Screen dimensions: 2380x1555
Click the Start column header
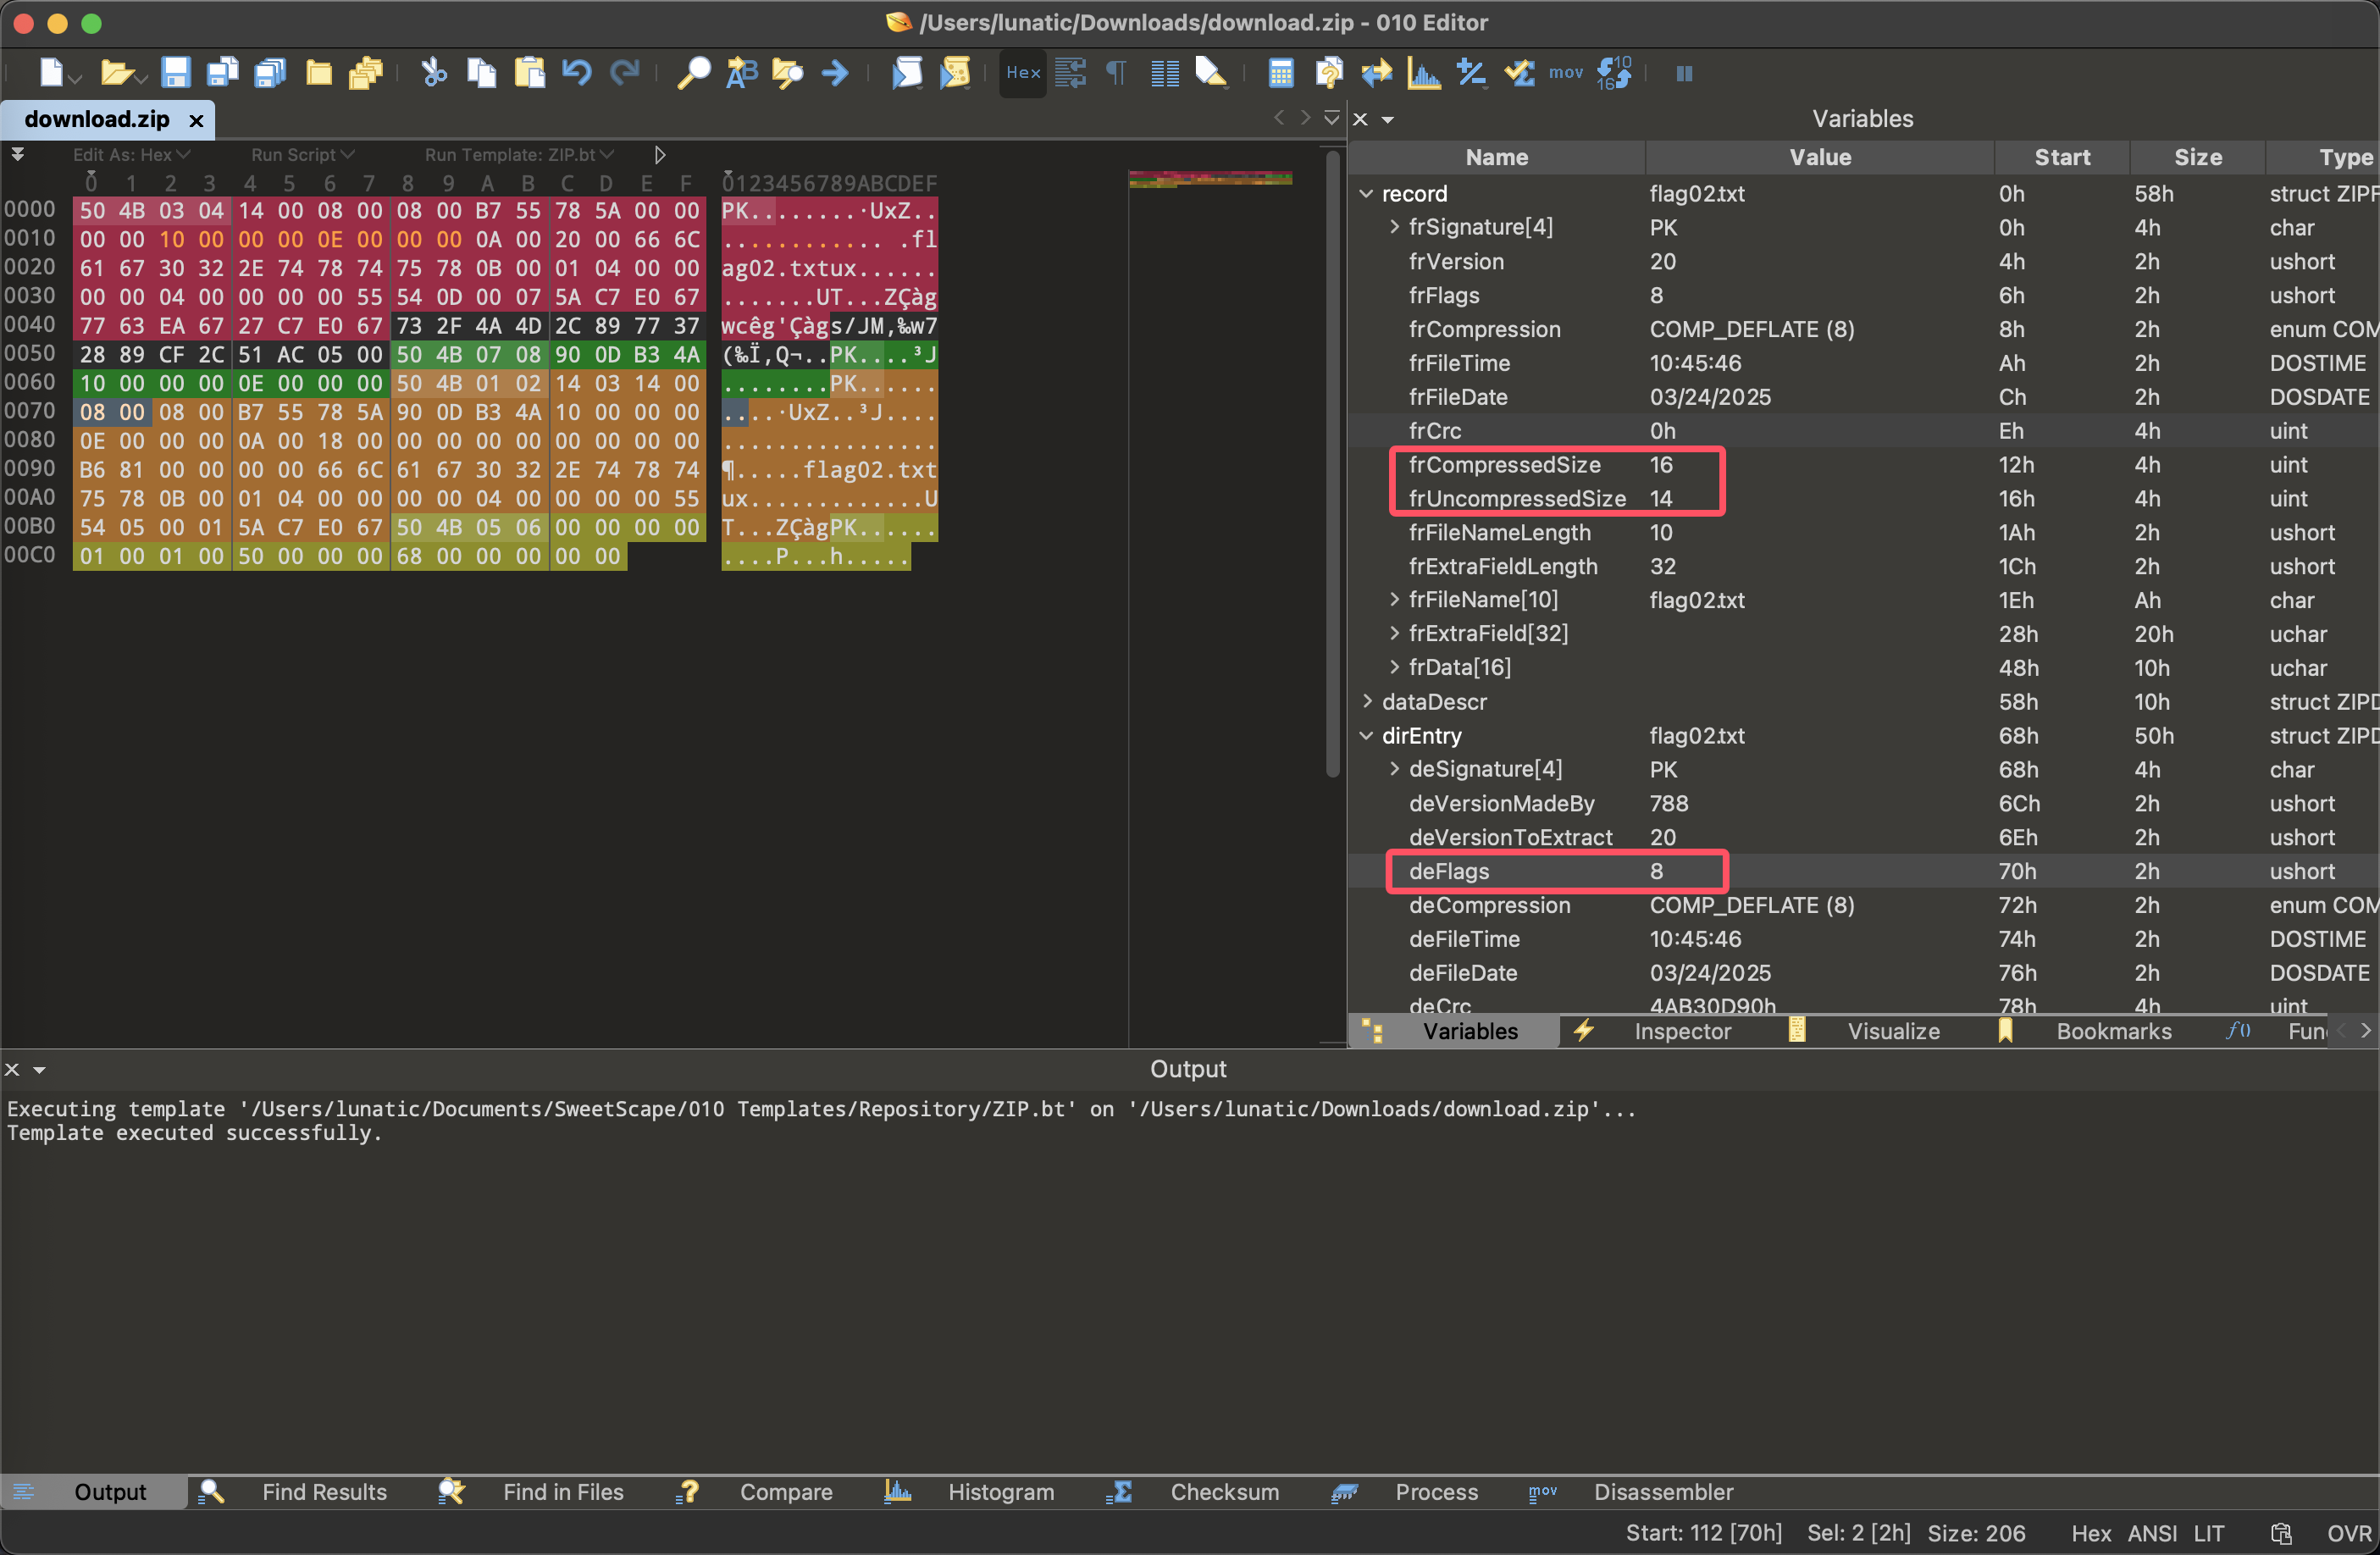point(2062,157)
